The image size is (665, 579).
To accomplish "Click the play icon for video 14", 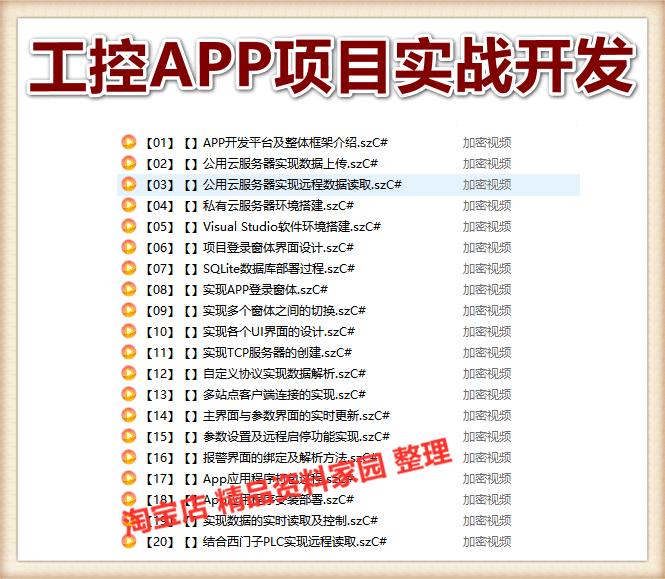I will pyautogui.click(x=129, y=415).
